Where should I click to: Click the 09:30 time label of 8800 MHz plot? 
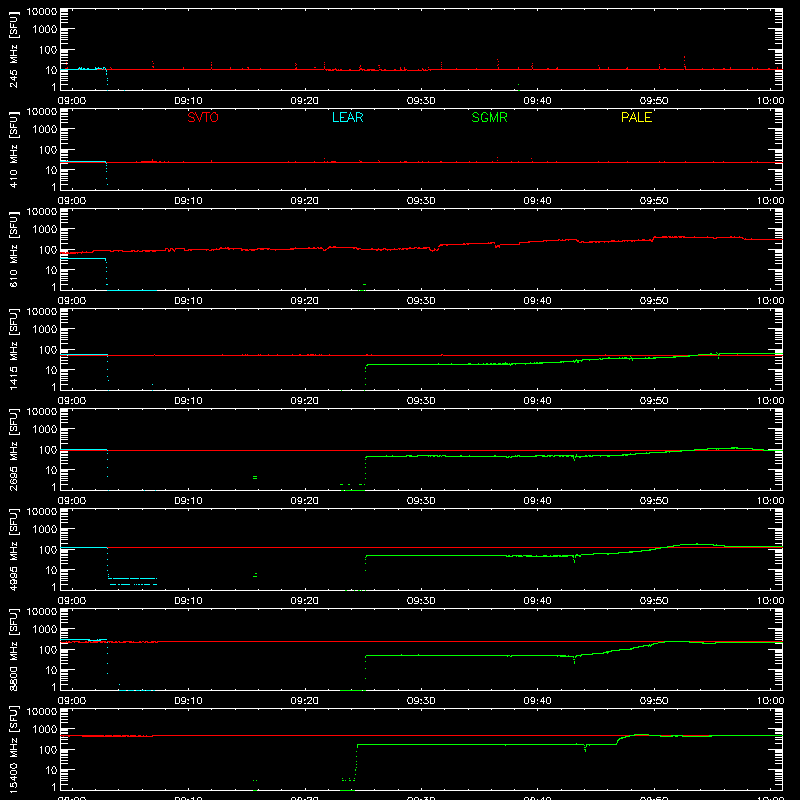click(421, 701)
